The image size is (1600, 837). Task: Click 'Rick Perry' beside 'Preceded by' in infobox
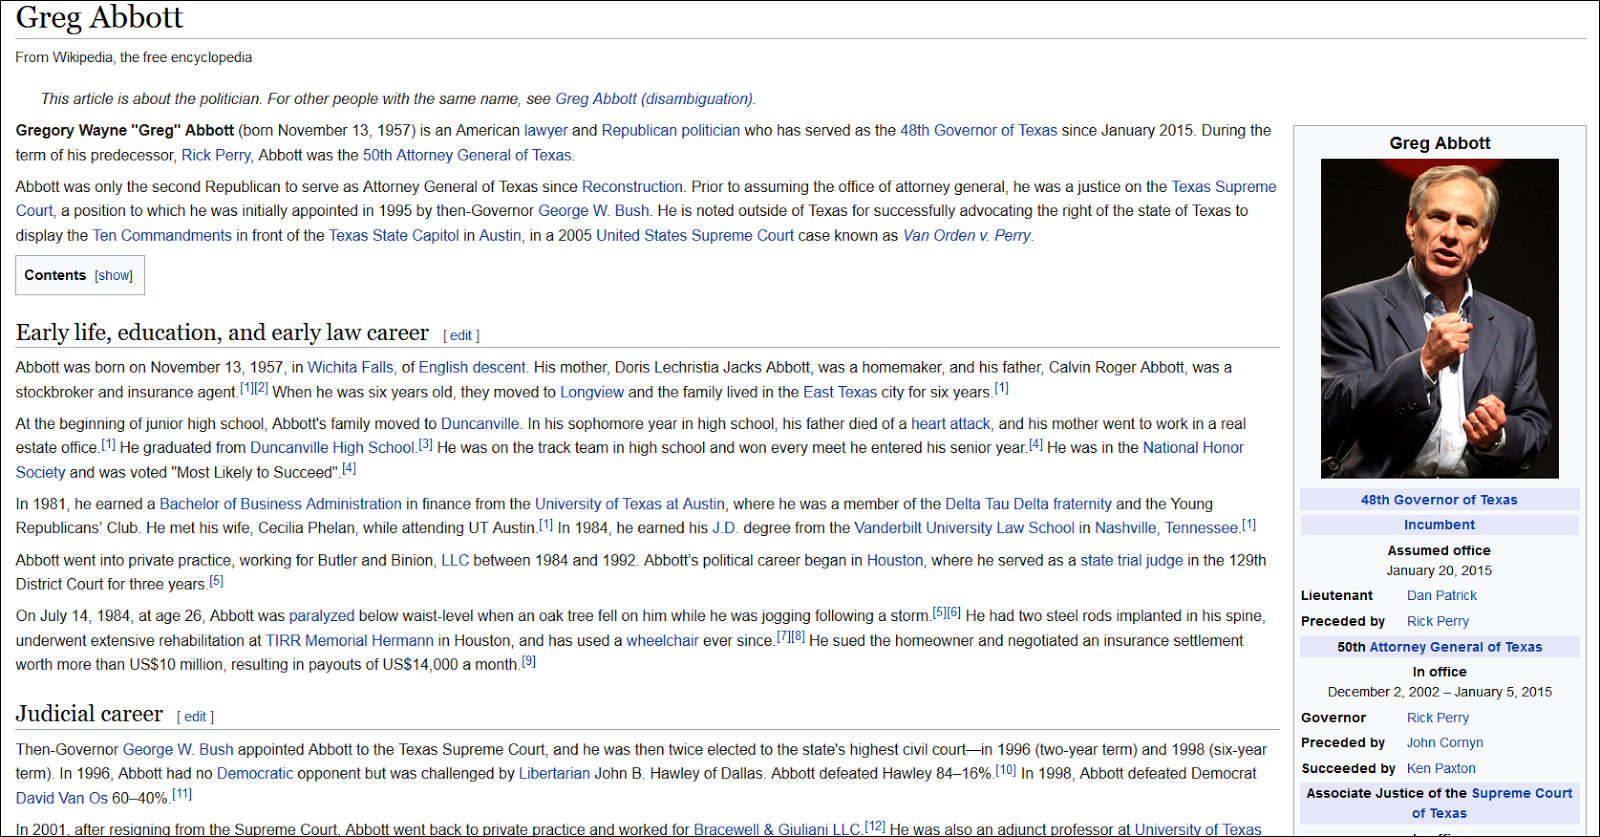coord(1438,622)
